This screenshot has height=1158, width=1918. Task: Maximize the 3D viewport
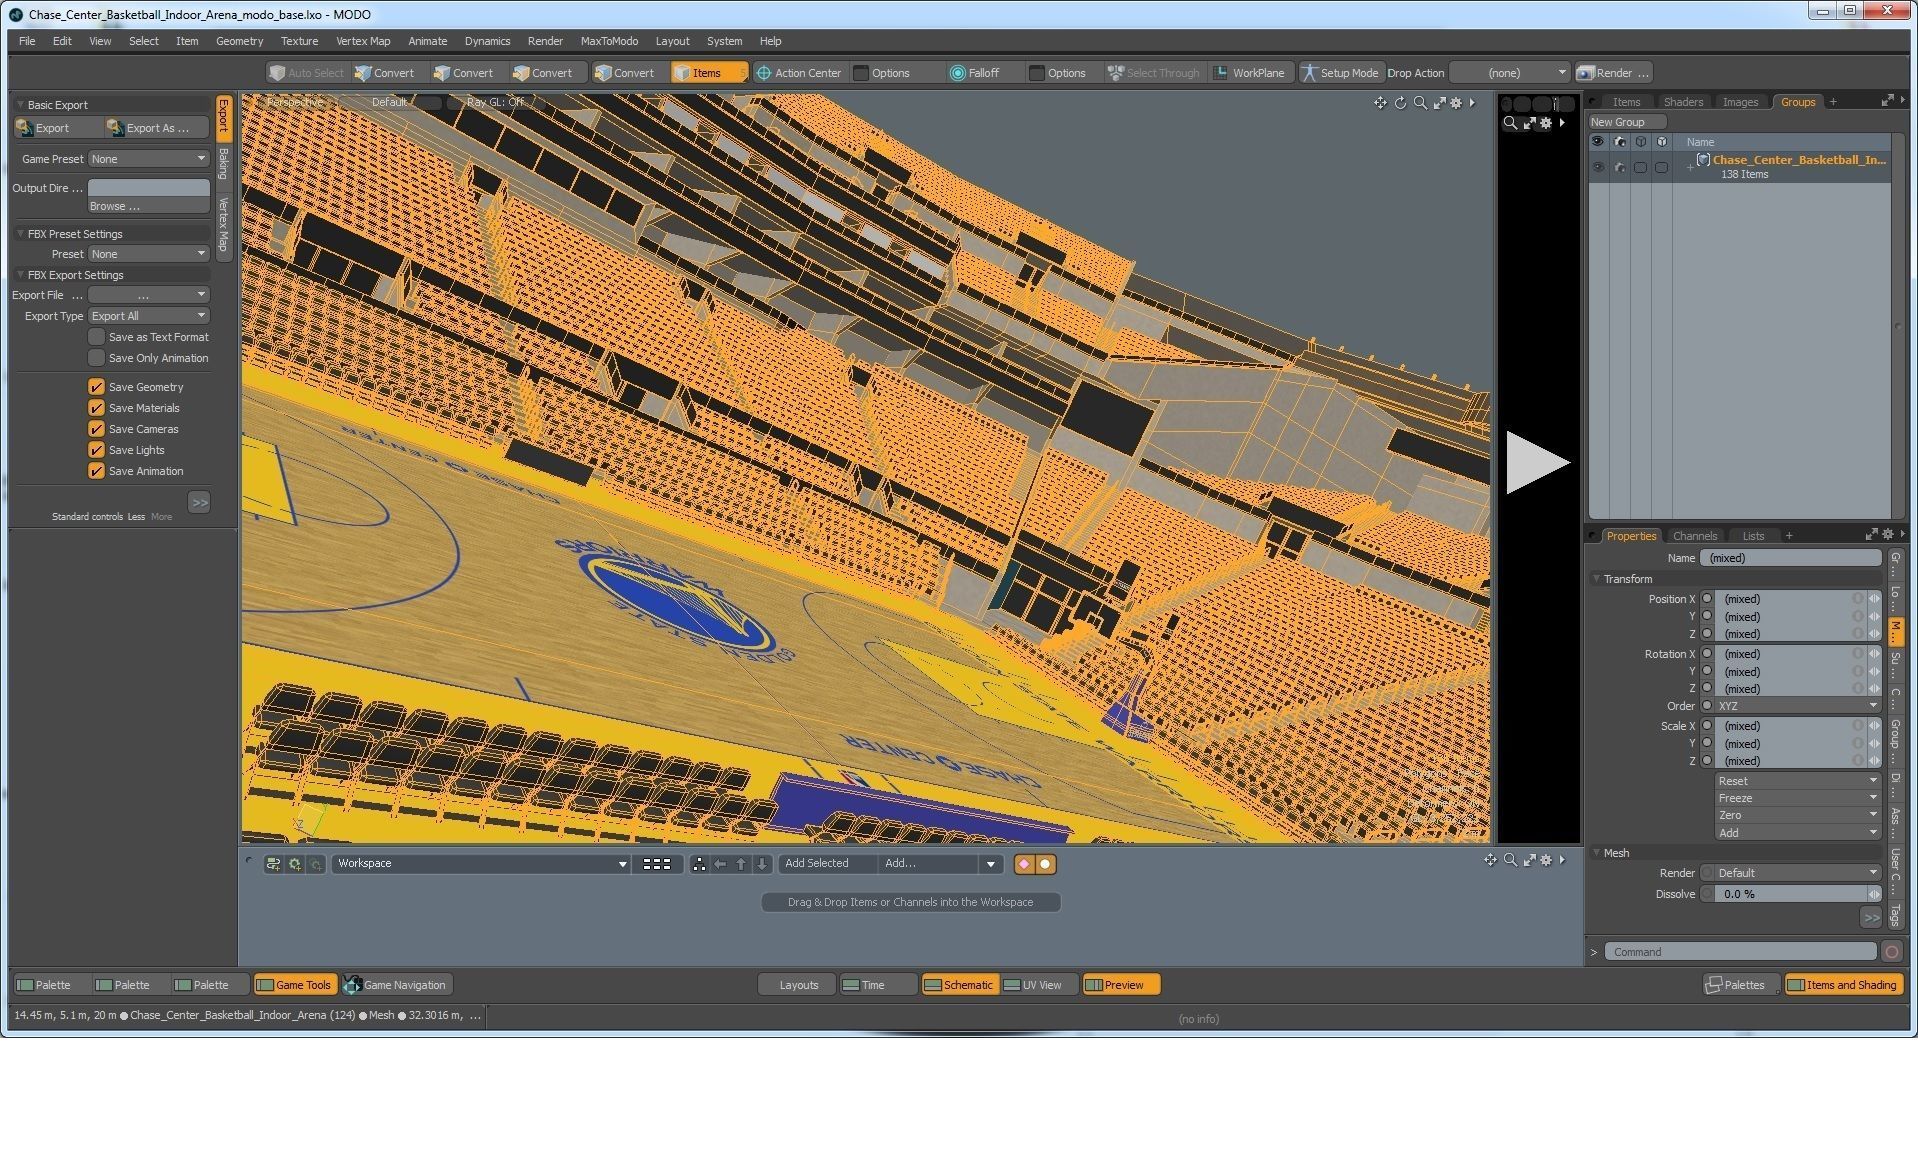(x=1439, y=103)
